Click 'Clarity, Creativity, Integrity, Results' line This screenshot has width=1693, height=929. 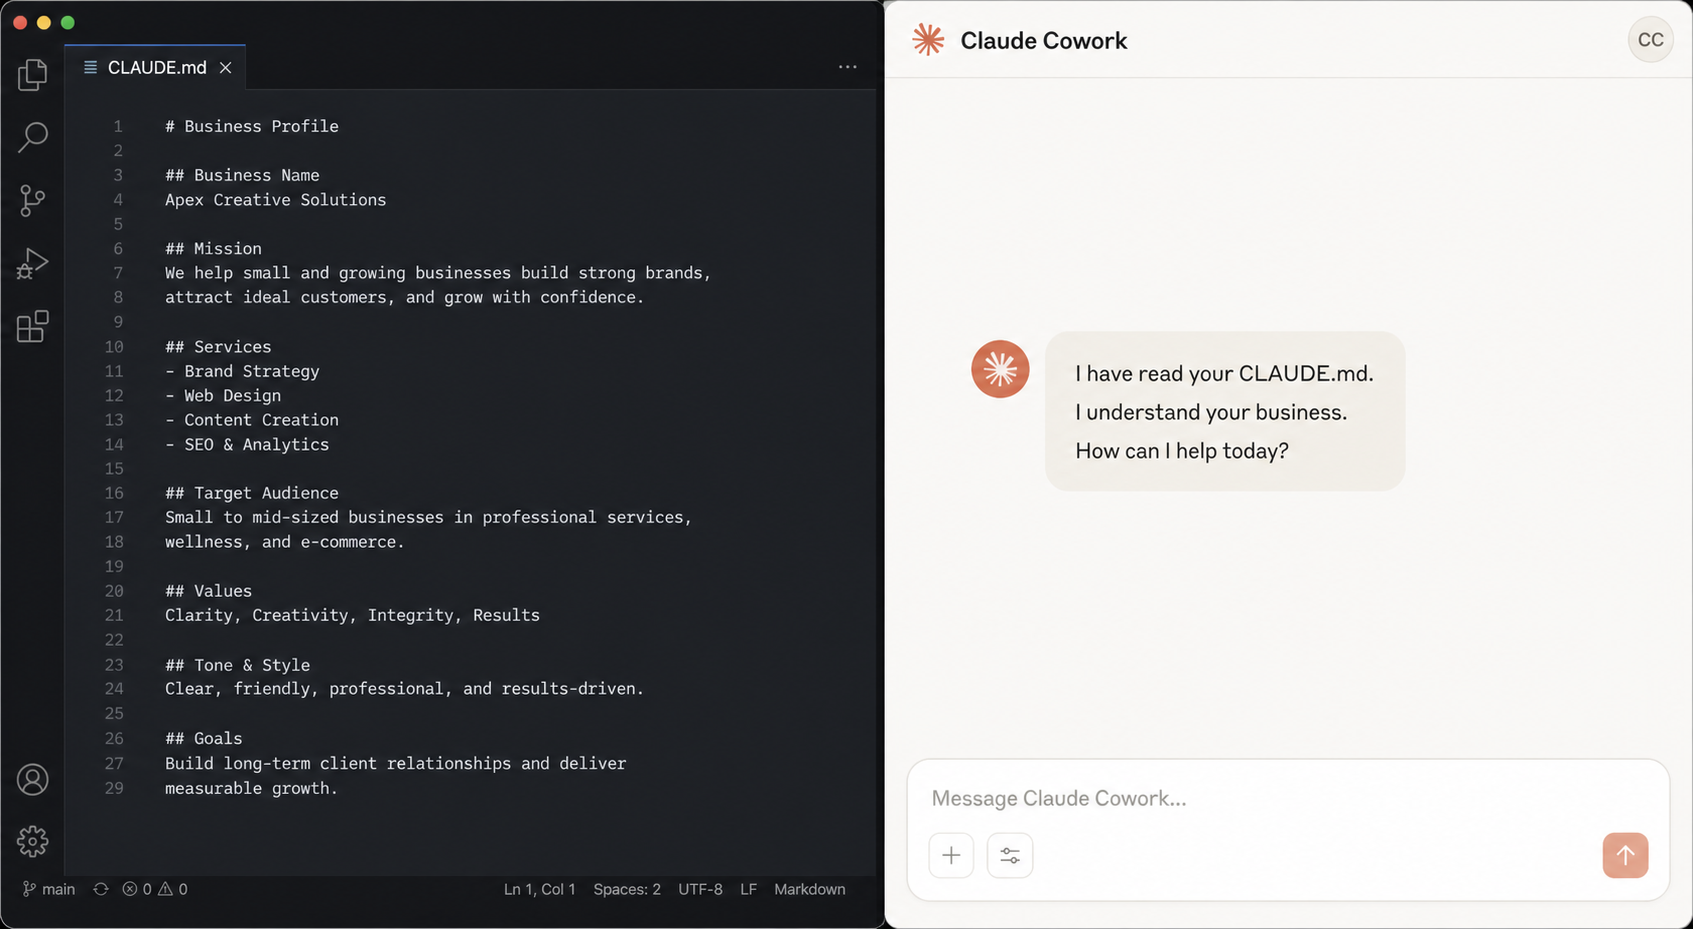[352, 615]
